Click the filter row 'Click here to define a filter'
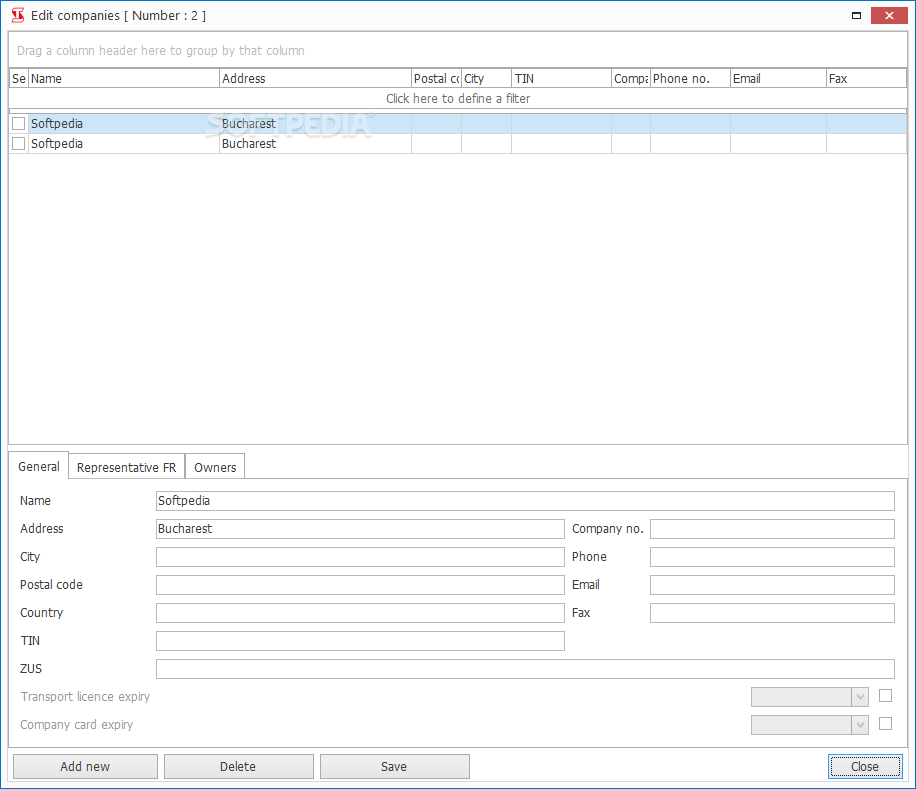 458,98
